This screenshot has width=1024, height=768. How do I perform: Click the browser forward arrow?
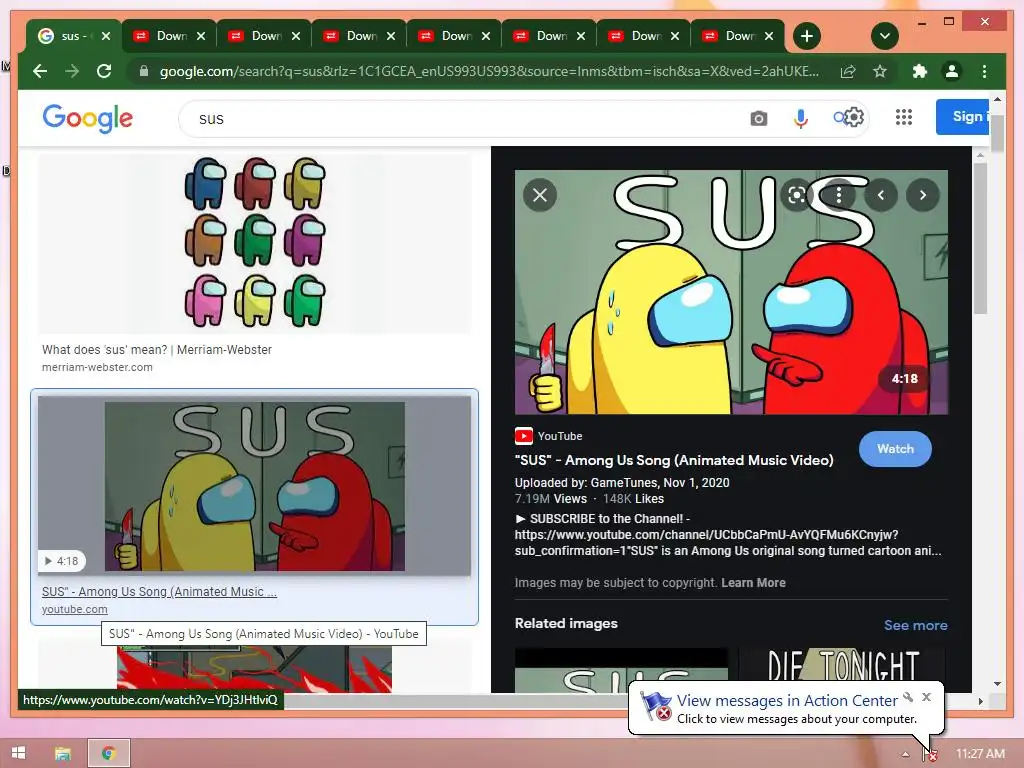72,71
